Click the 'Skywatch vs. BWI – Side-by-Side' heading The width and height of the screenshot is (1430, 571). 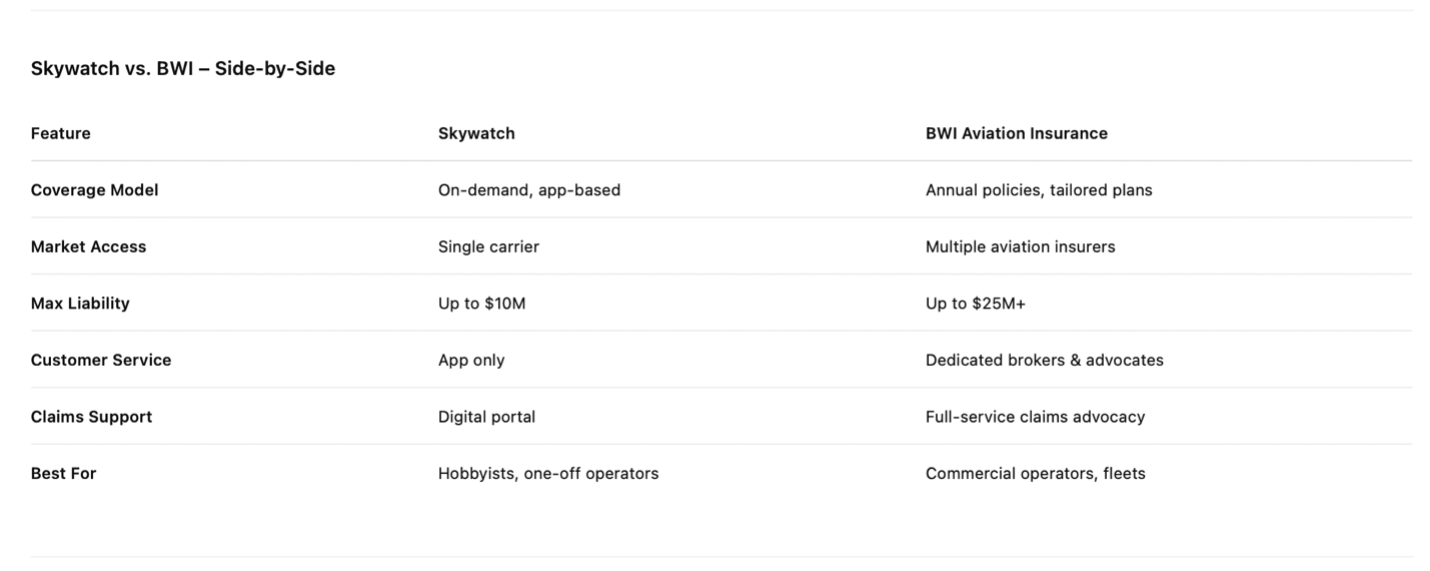pos(182,70)
